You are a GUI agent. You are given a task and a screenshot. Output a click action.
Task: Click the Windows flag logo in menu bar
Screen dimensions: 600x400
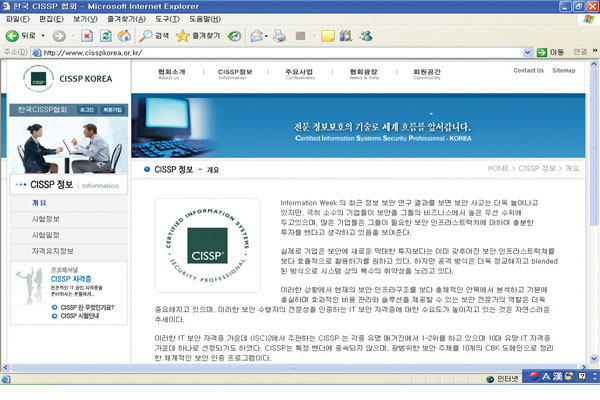click(x=589, y=19)
